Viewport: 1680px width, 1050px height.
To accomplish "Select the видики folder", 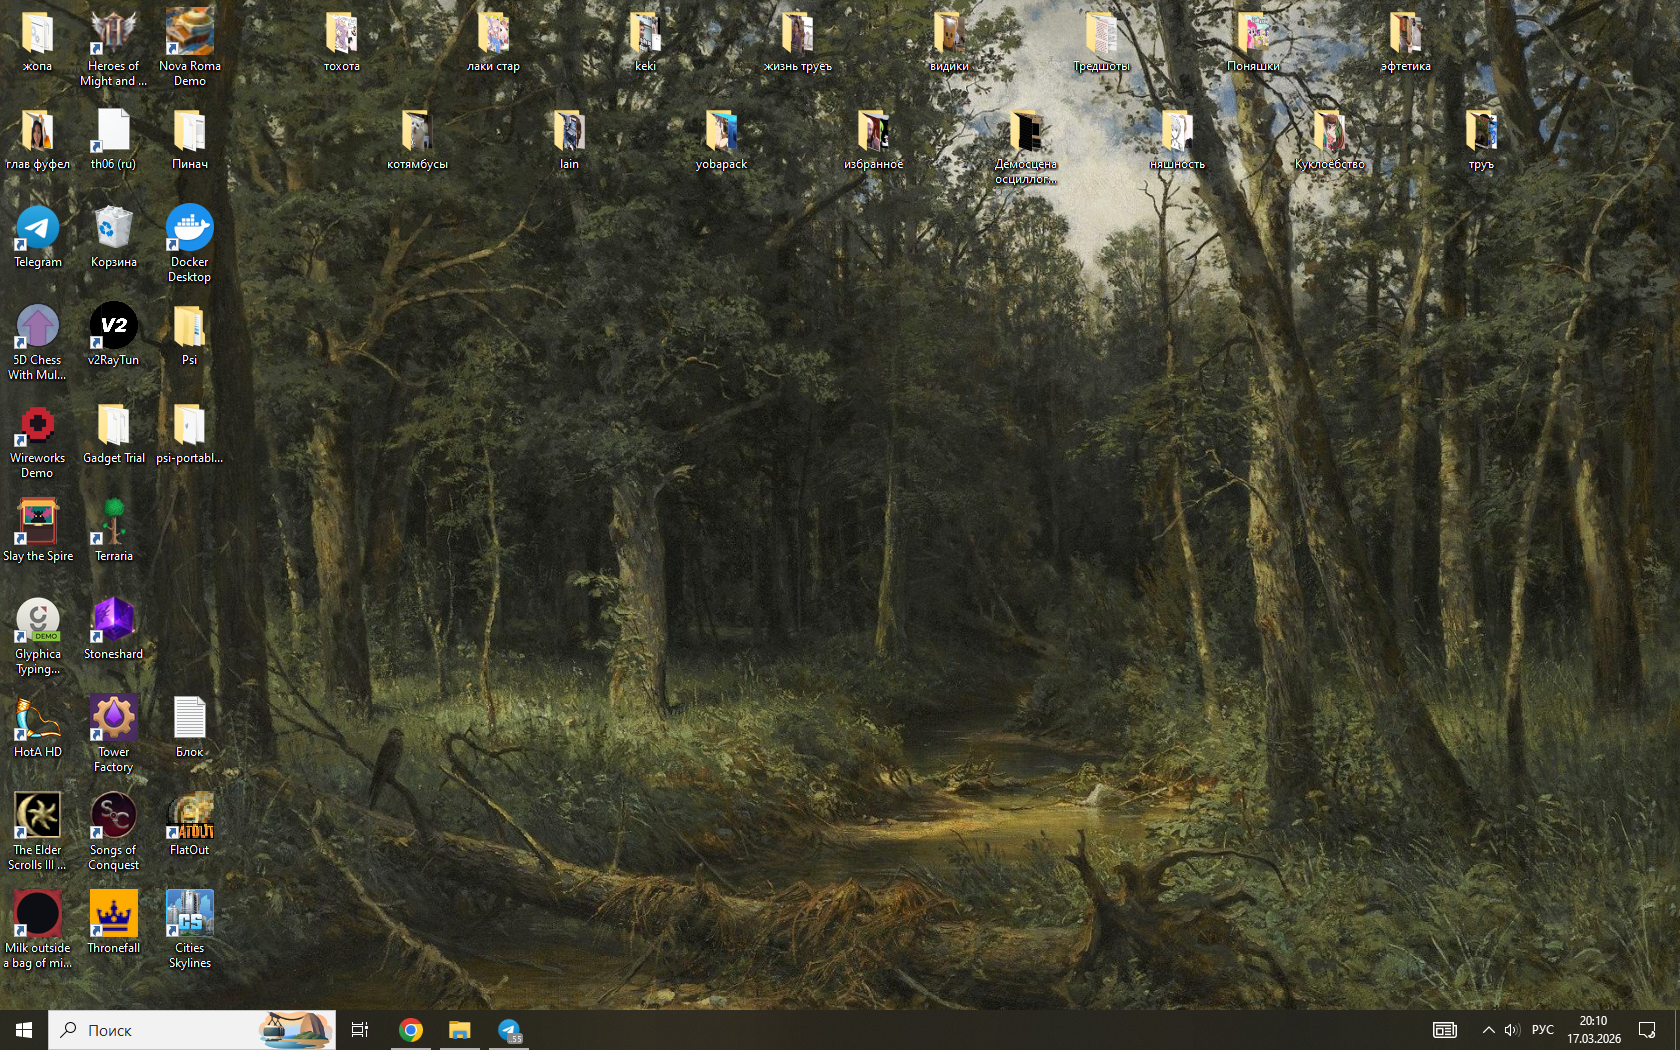I will click(950, 41).
